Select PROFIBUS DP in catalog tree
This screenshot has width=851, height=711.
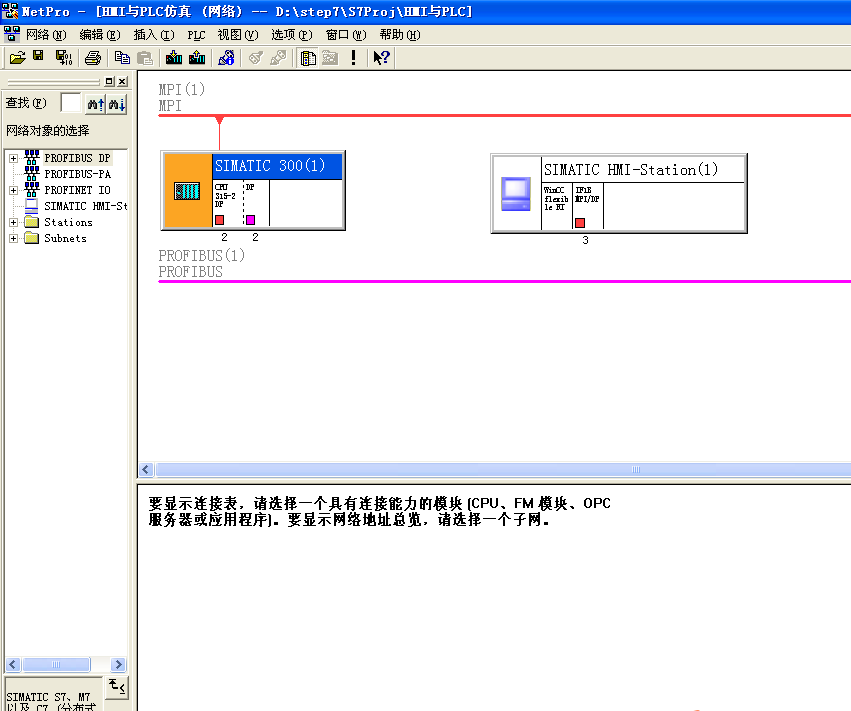point(78,158)
